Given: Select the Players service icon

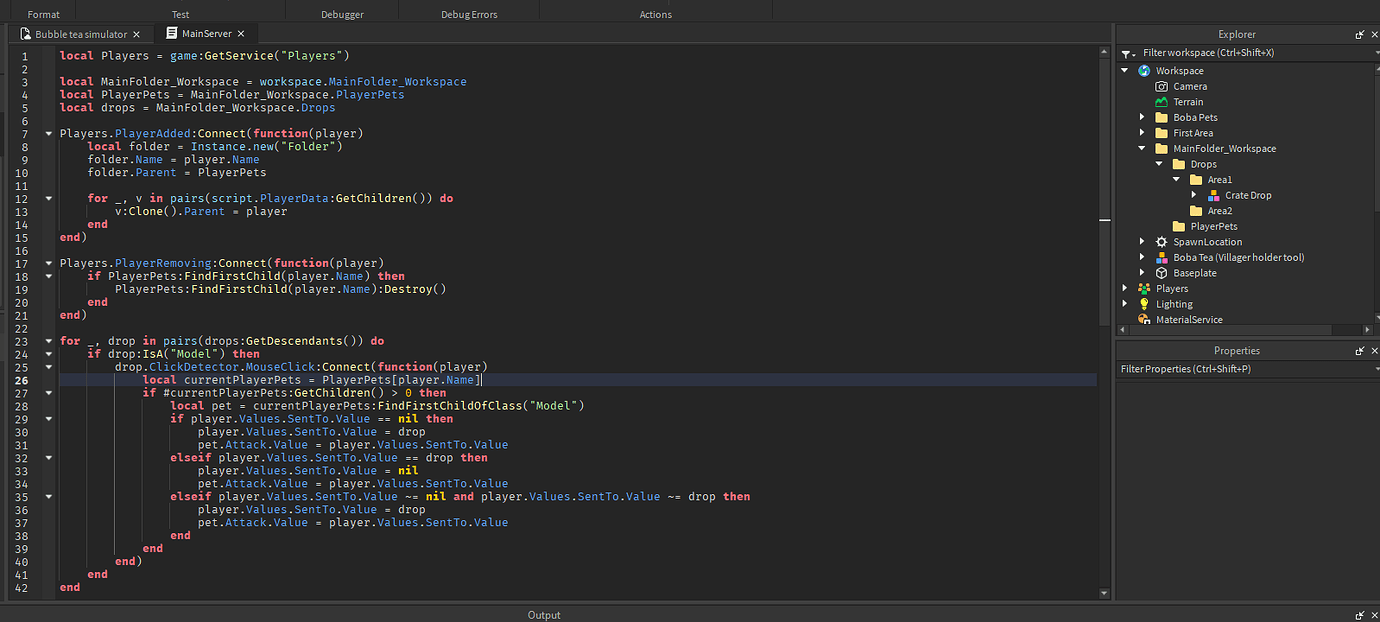Looking at the screenshot, I should point(1144,289).
